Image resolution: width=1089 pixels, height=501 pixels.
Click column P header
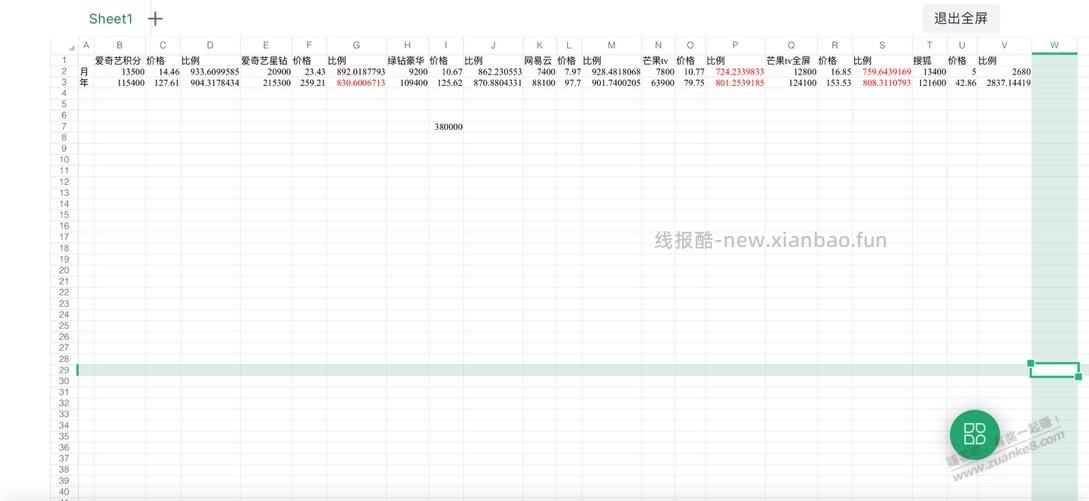pyautogui.click(x=735, y=45)
